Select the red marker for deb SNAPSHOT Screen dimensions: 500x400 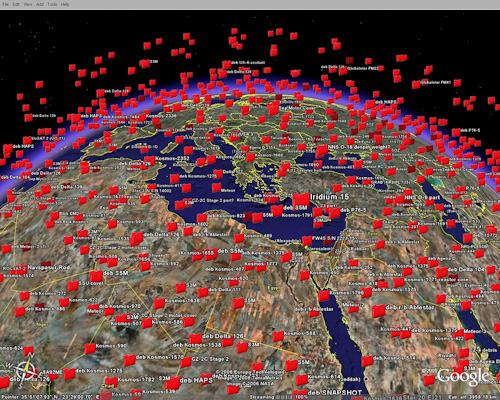(x=301, y=393)
